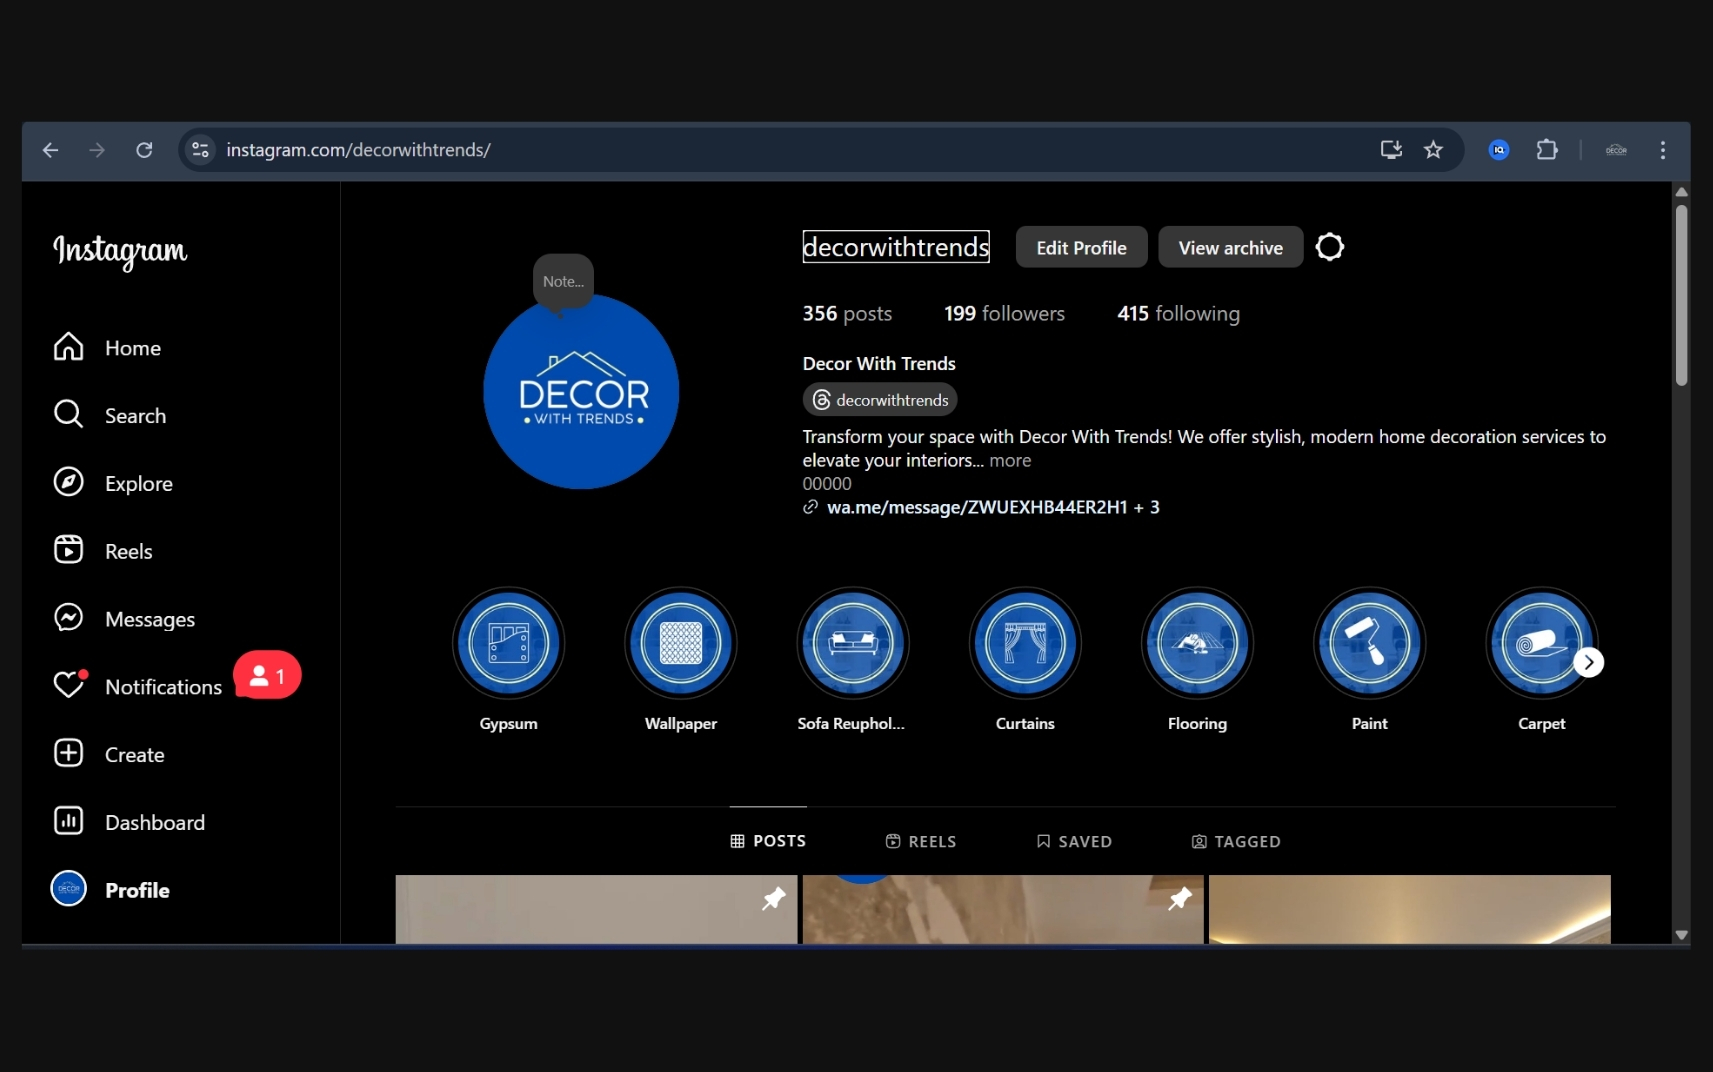The height and width of the screenshot is (1072, 1713).
Task: Open Chrome three-dot menu
Action: (1663, 150)
